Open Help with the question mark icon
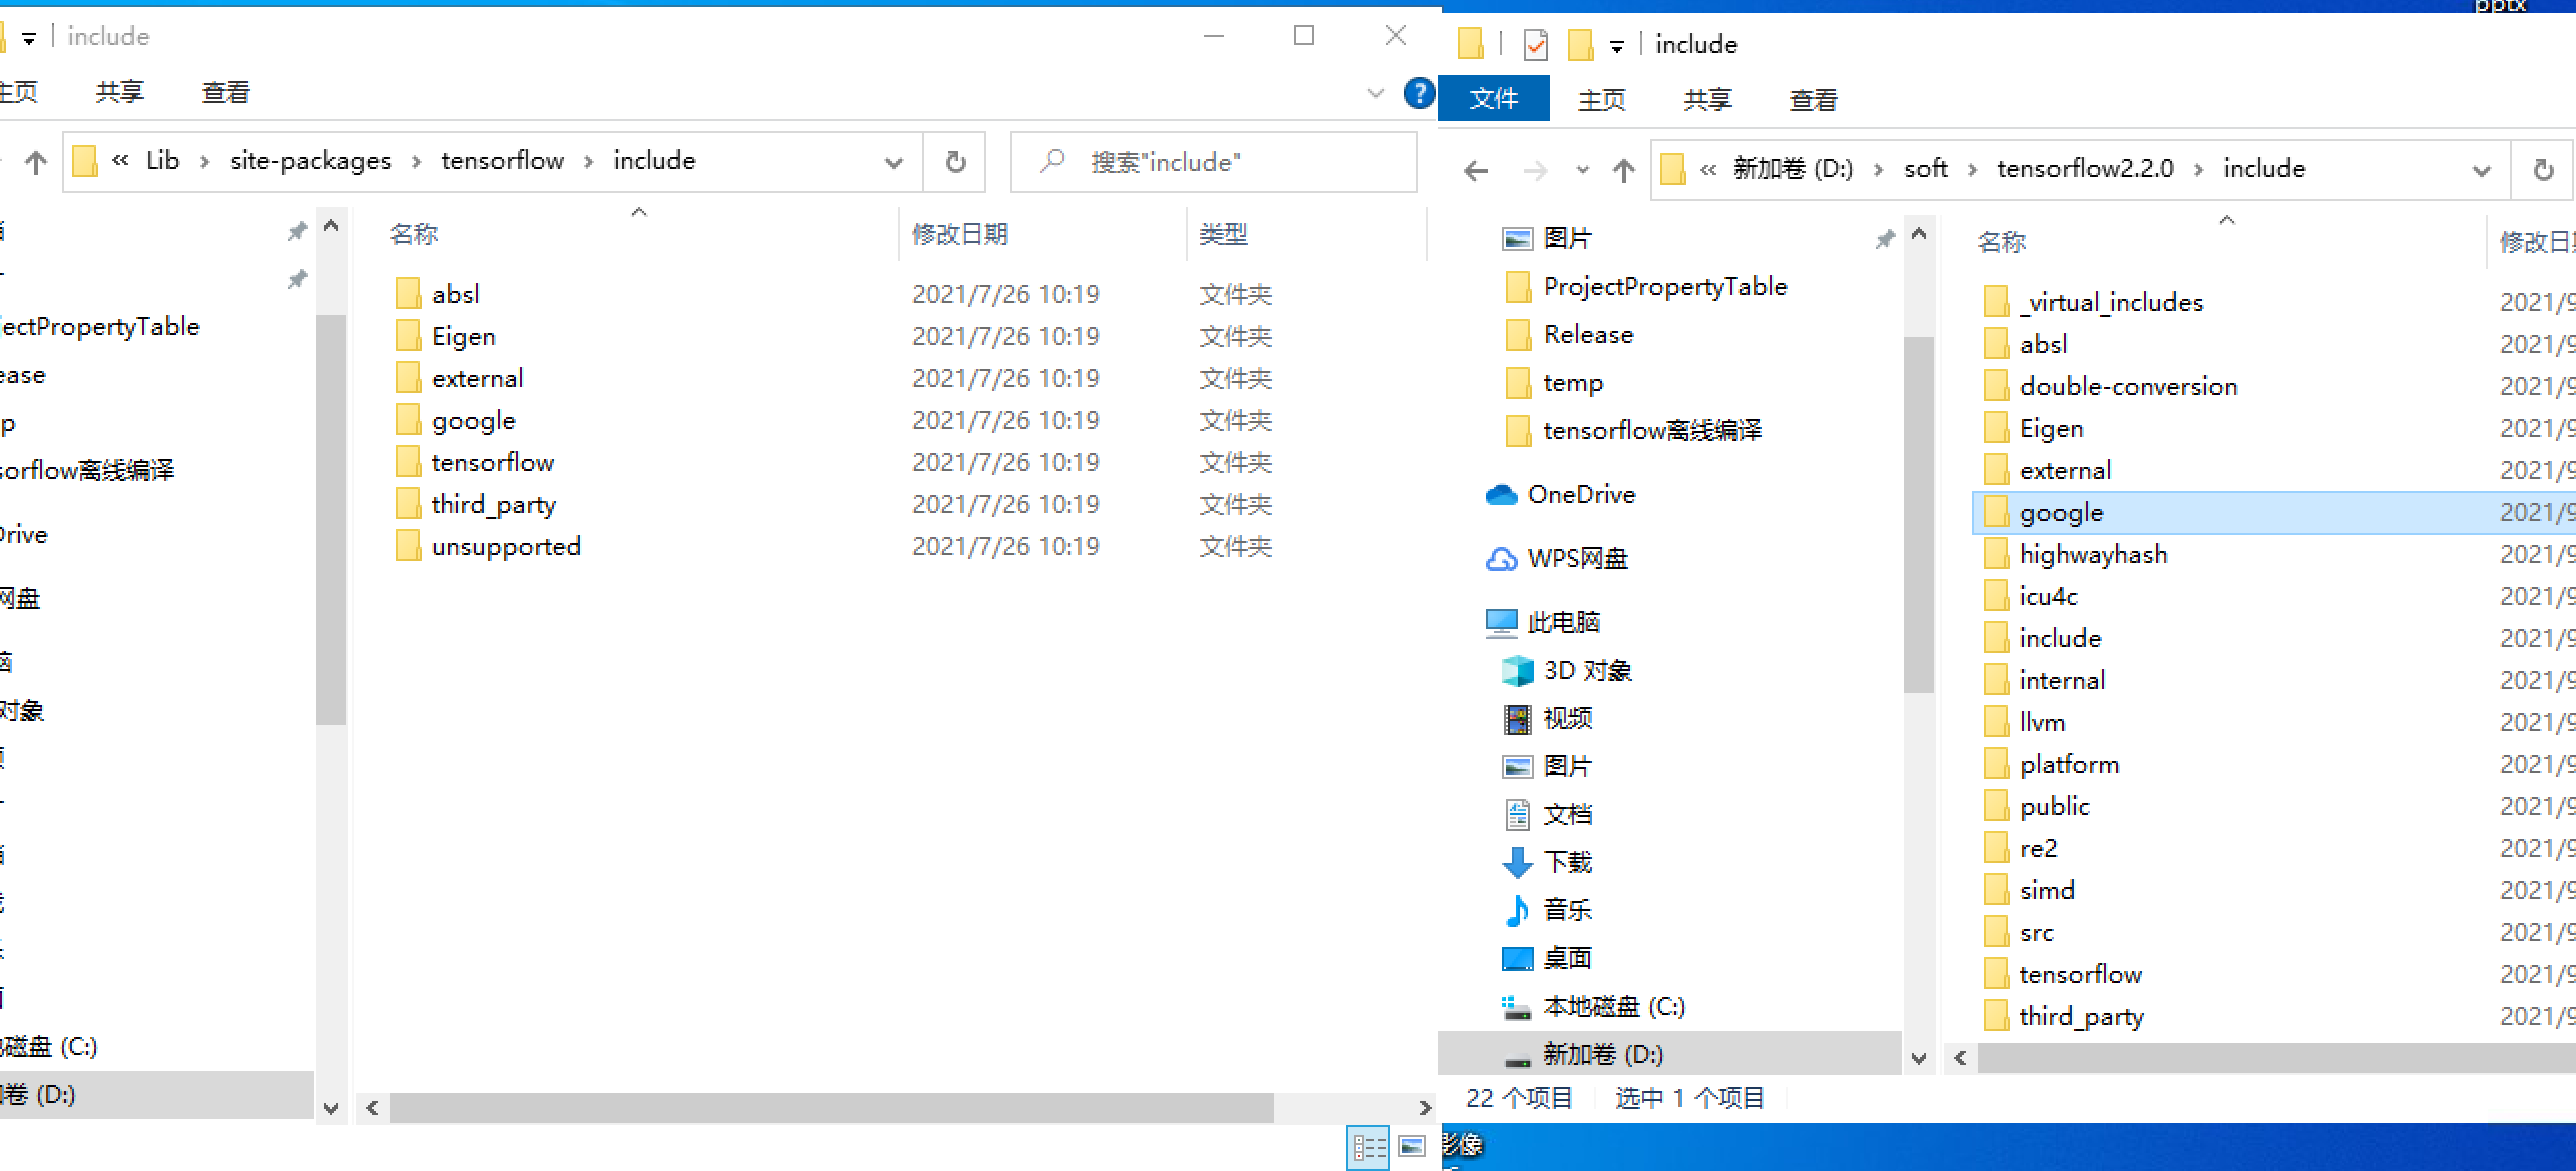2576x1171 pixels. click(1417, 95)
